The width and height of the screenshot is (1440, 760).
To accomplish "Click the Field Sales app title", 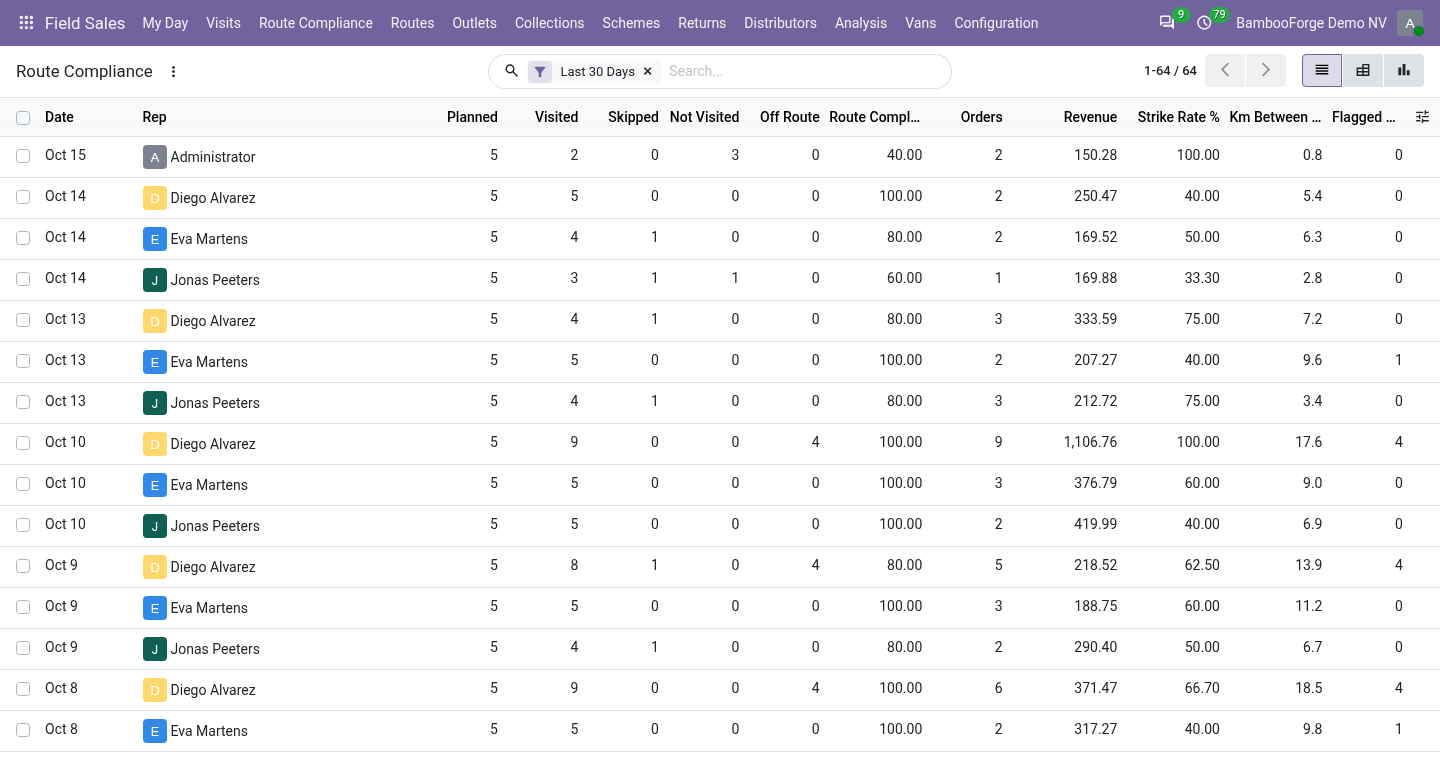I will (85, 23).
